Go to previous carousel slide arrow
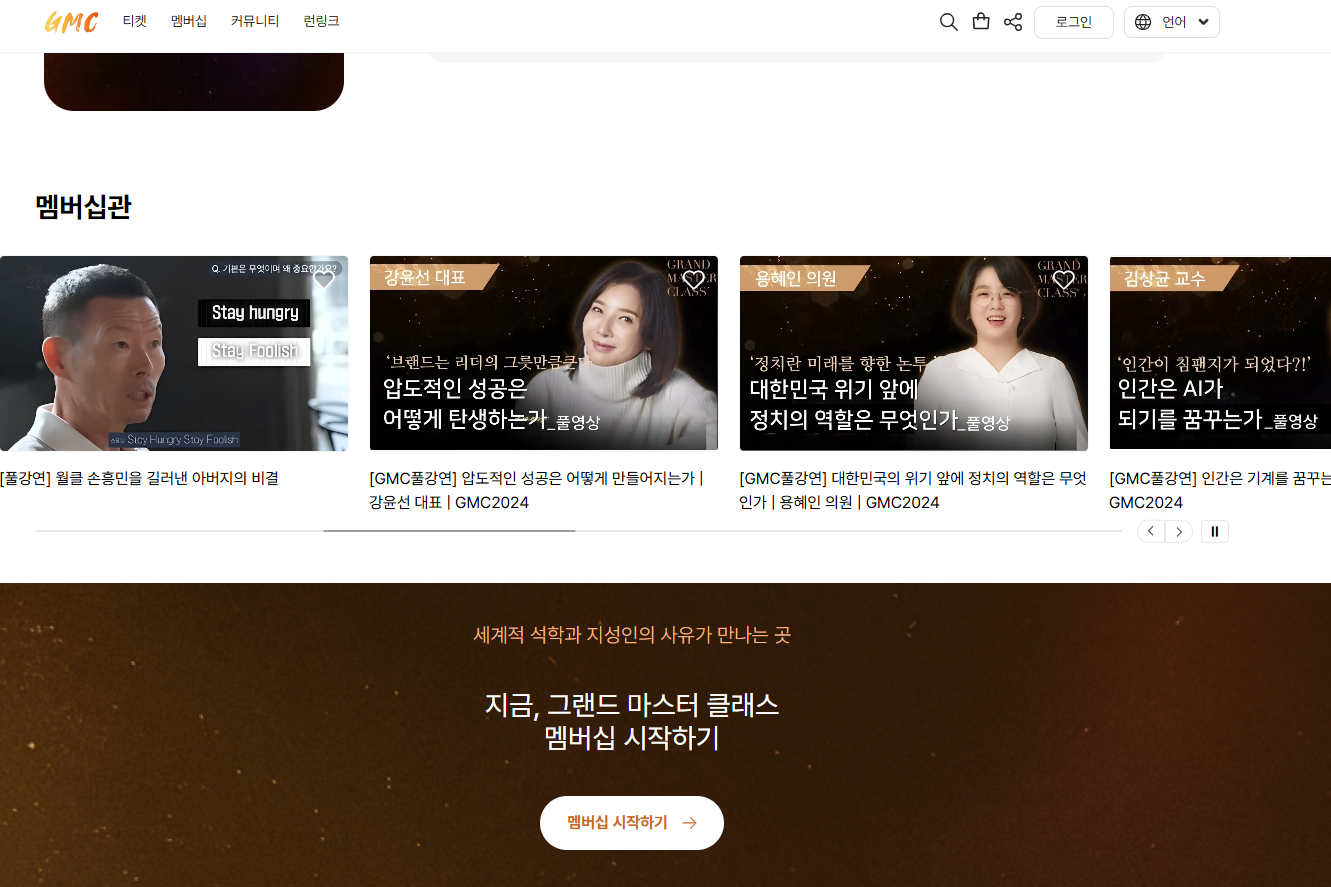1331x887 pixels. 1151,532
